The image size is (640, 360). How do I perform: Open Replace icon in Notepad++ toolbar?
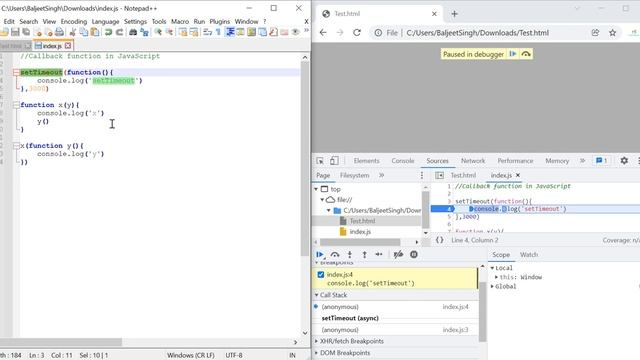click(144, 32)
